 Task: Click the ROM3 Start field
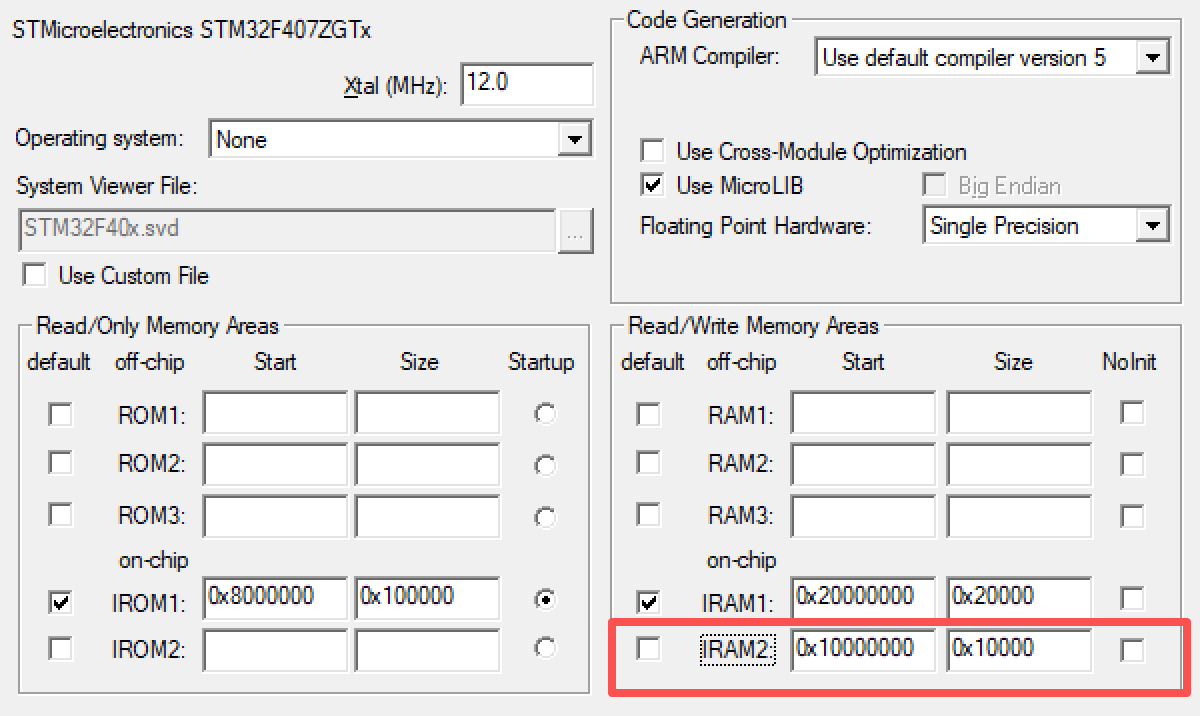[x=275, y=516]
